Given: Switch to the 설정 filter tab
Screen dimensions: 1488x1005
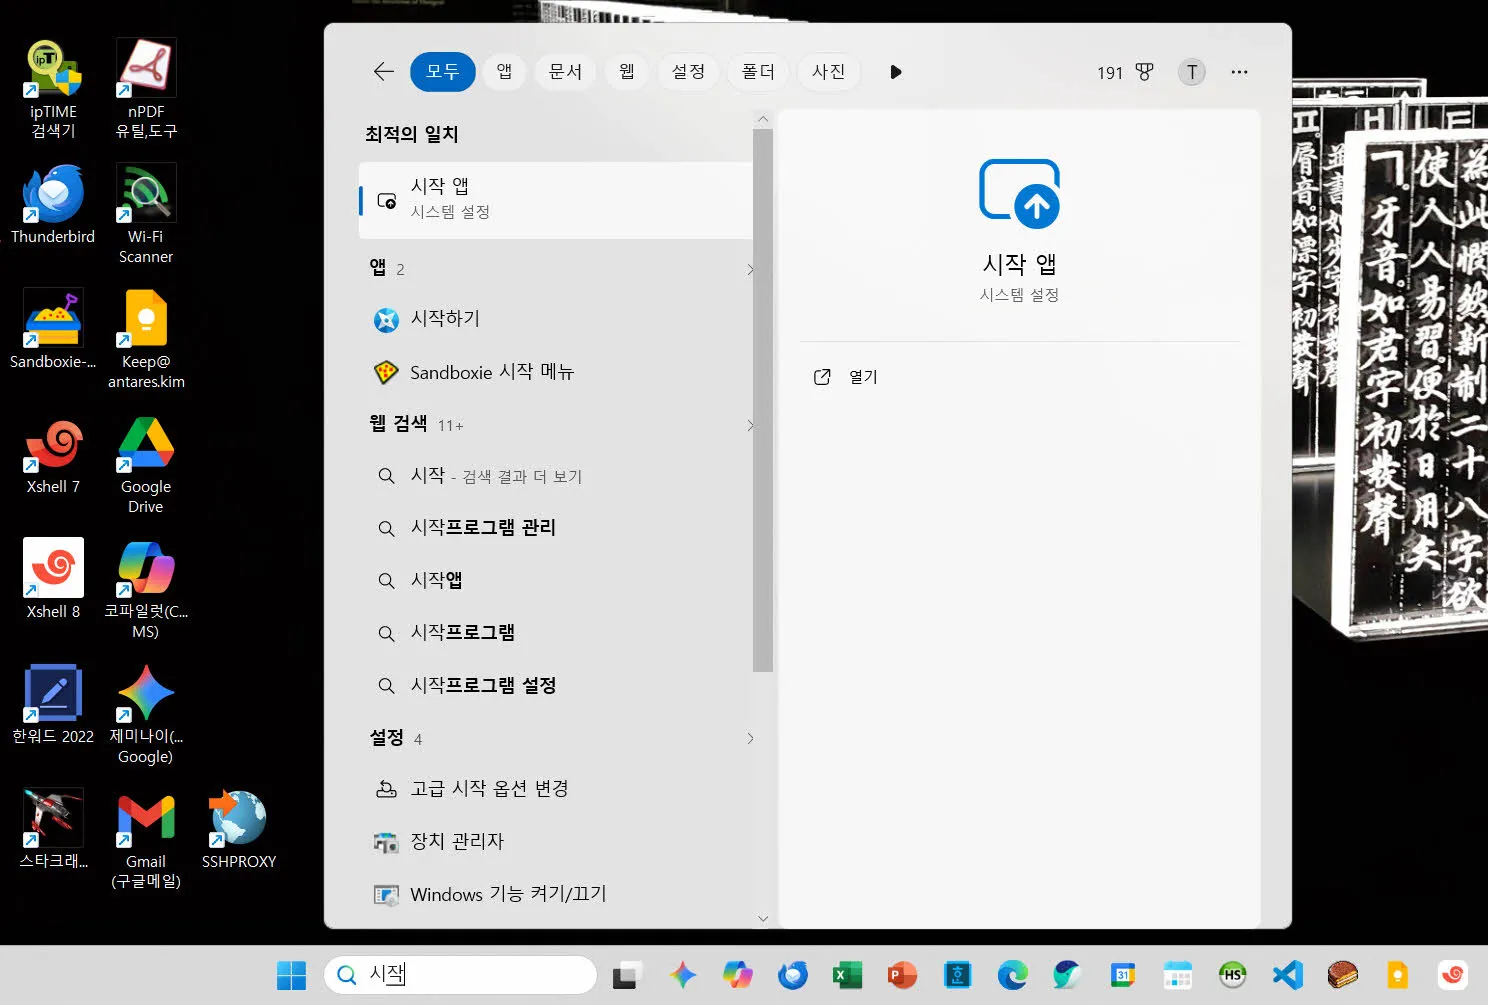Looking at the screenshot, I should [688, 72].
